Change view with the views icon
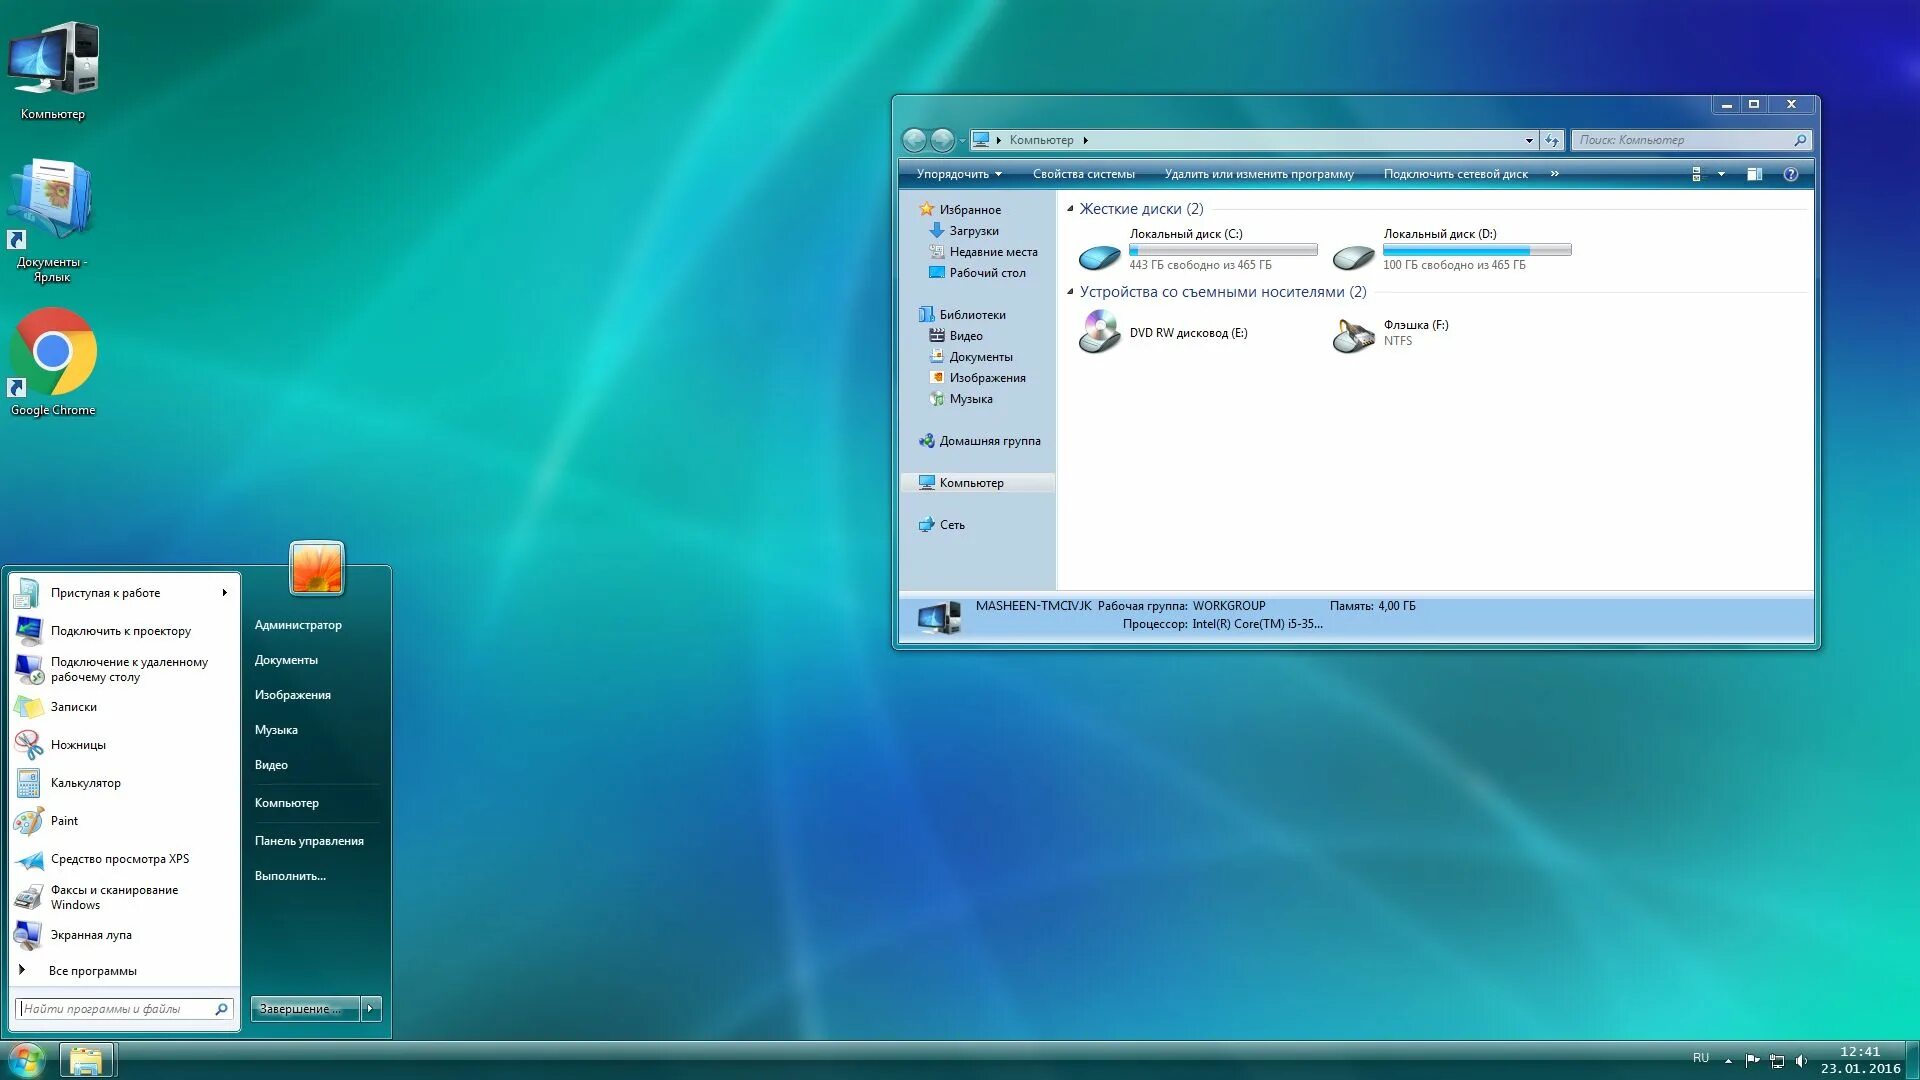 point(1696,174)
